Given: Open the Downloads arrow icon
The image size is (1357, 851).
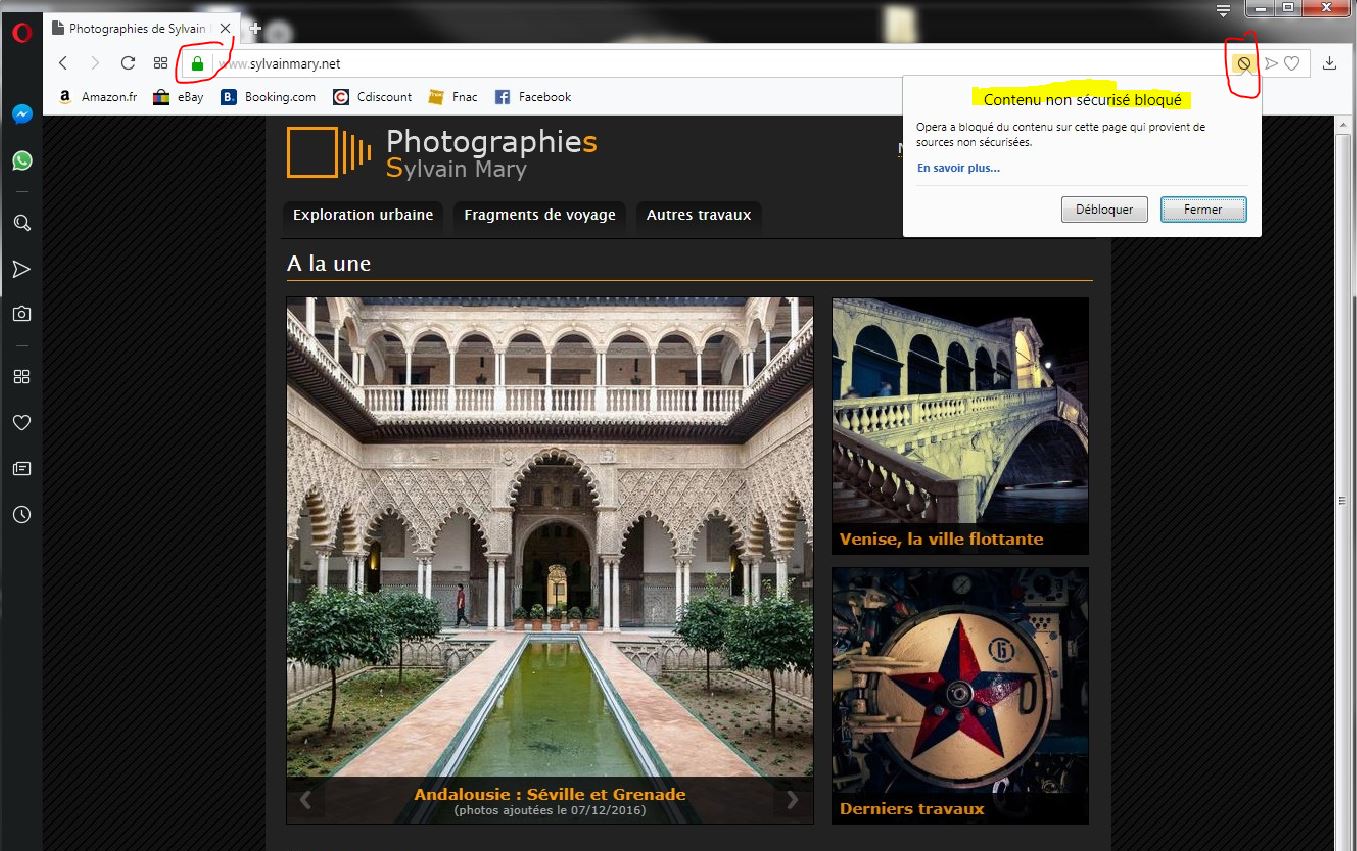Looking at the screenshot, I should point(1329,64).
